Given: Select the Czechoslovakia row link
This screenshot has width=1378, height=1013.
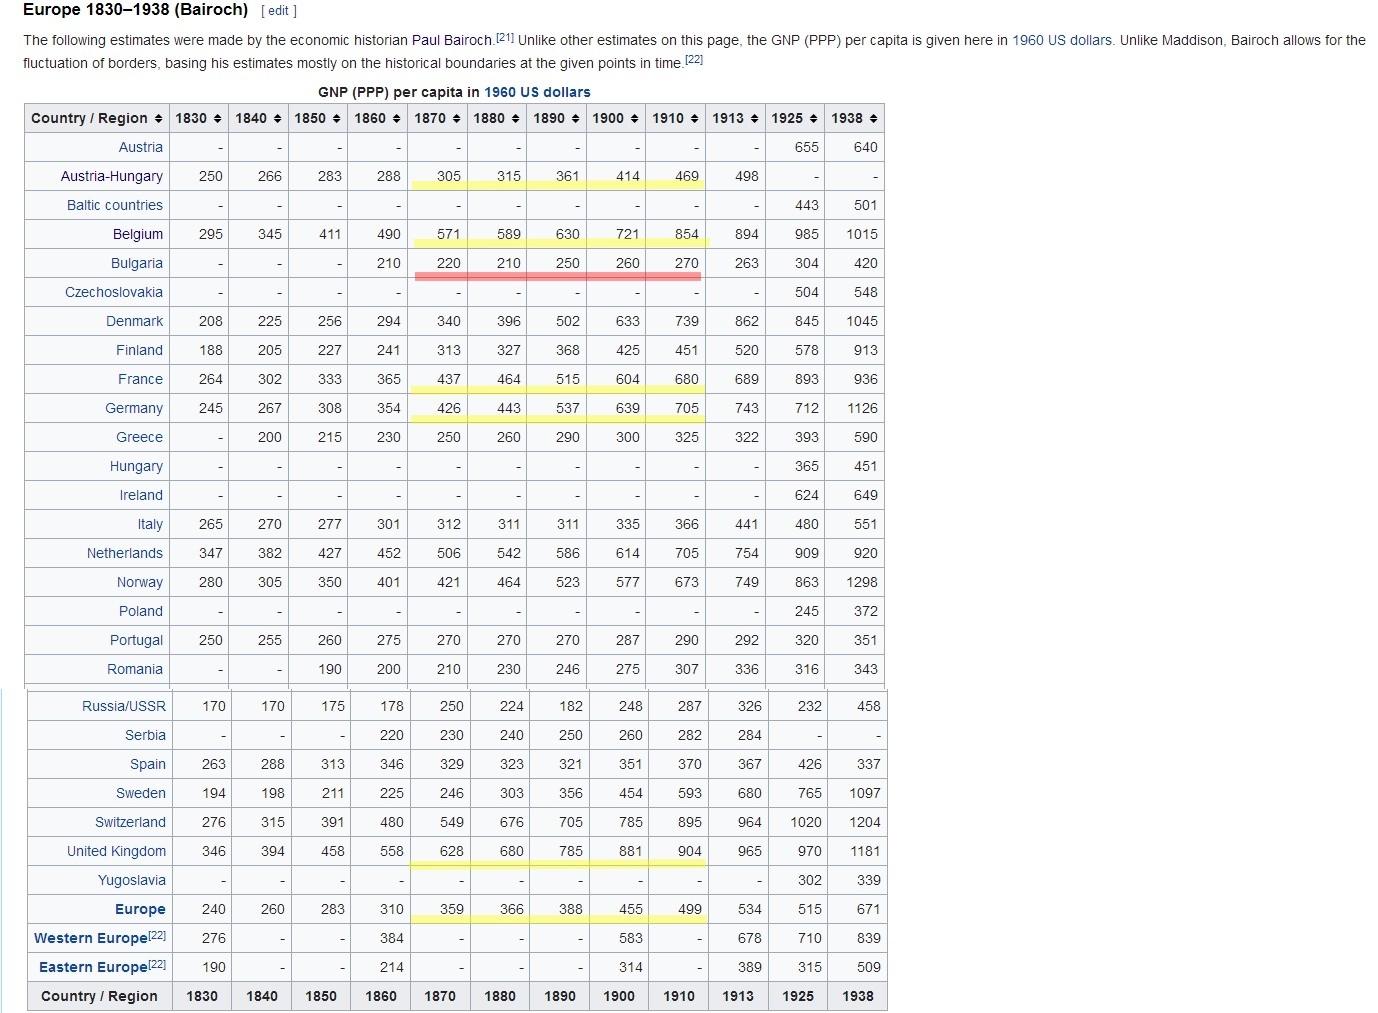Looking at the screenshot, I should click(x=114, y=292).
